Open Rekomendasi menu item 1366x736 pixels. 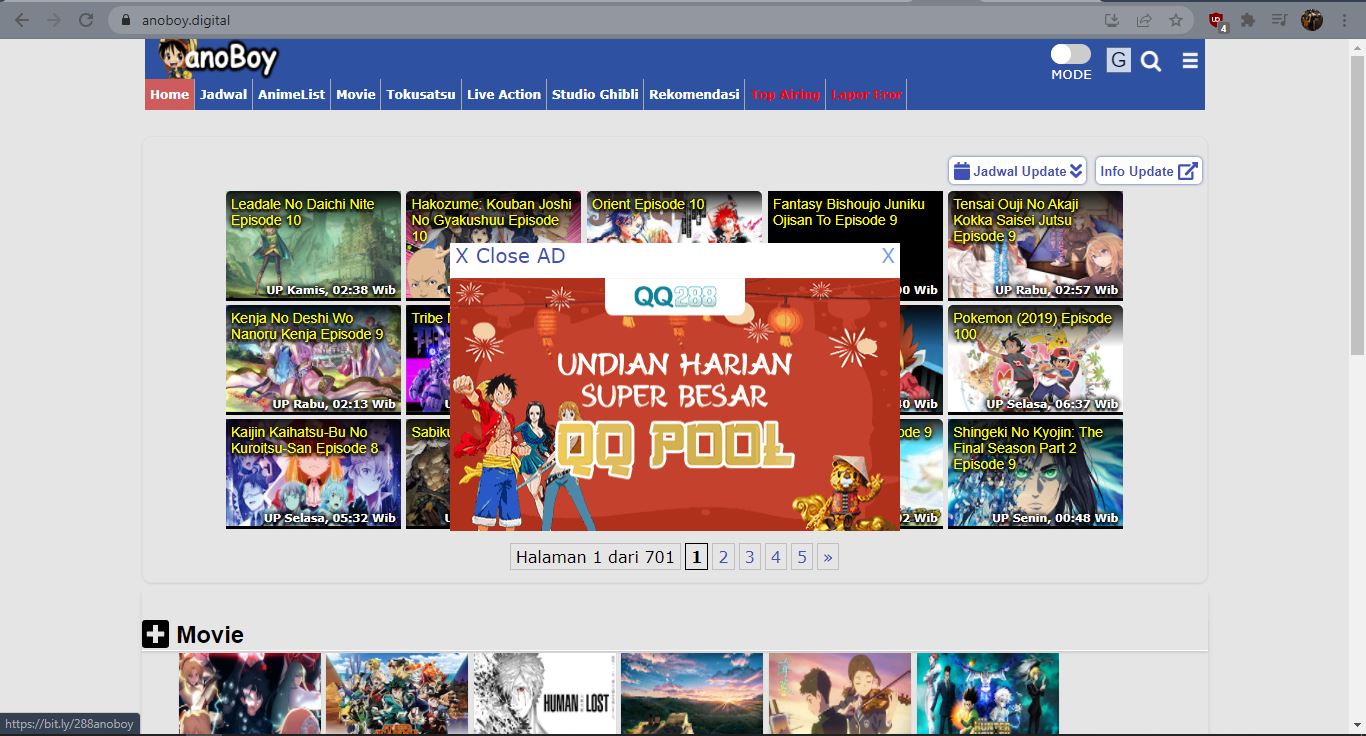click(x=694, y=94)
